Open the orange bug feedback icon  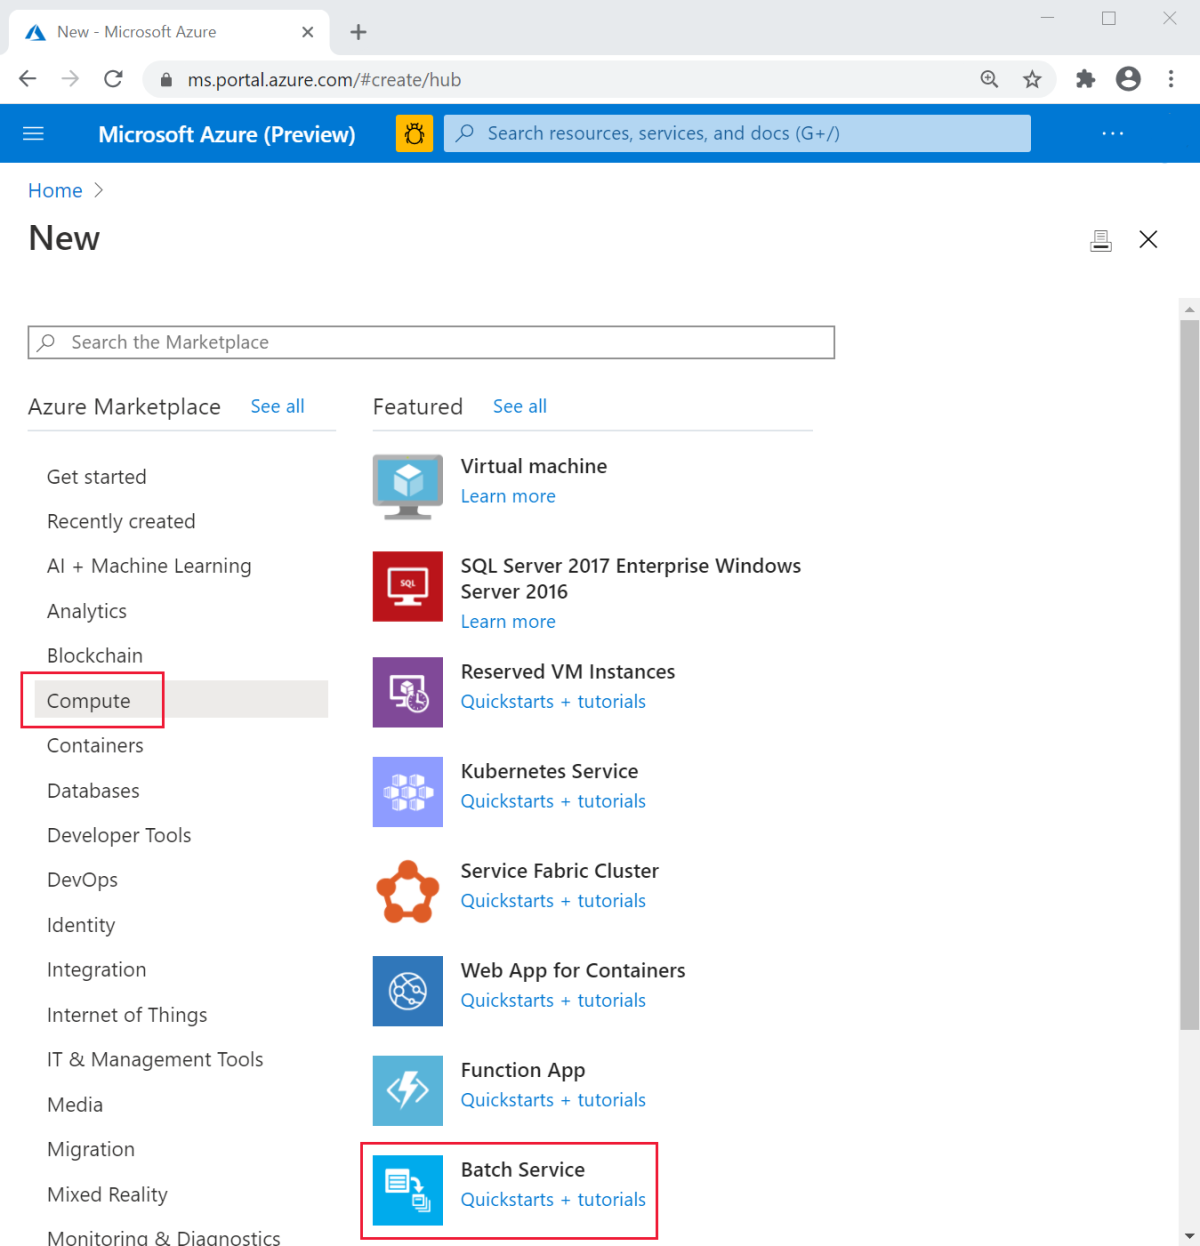(414, 132)
